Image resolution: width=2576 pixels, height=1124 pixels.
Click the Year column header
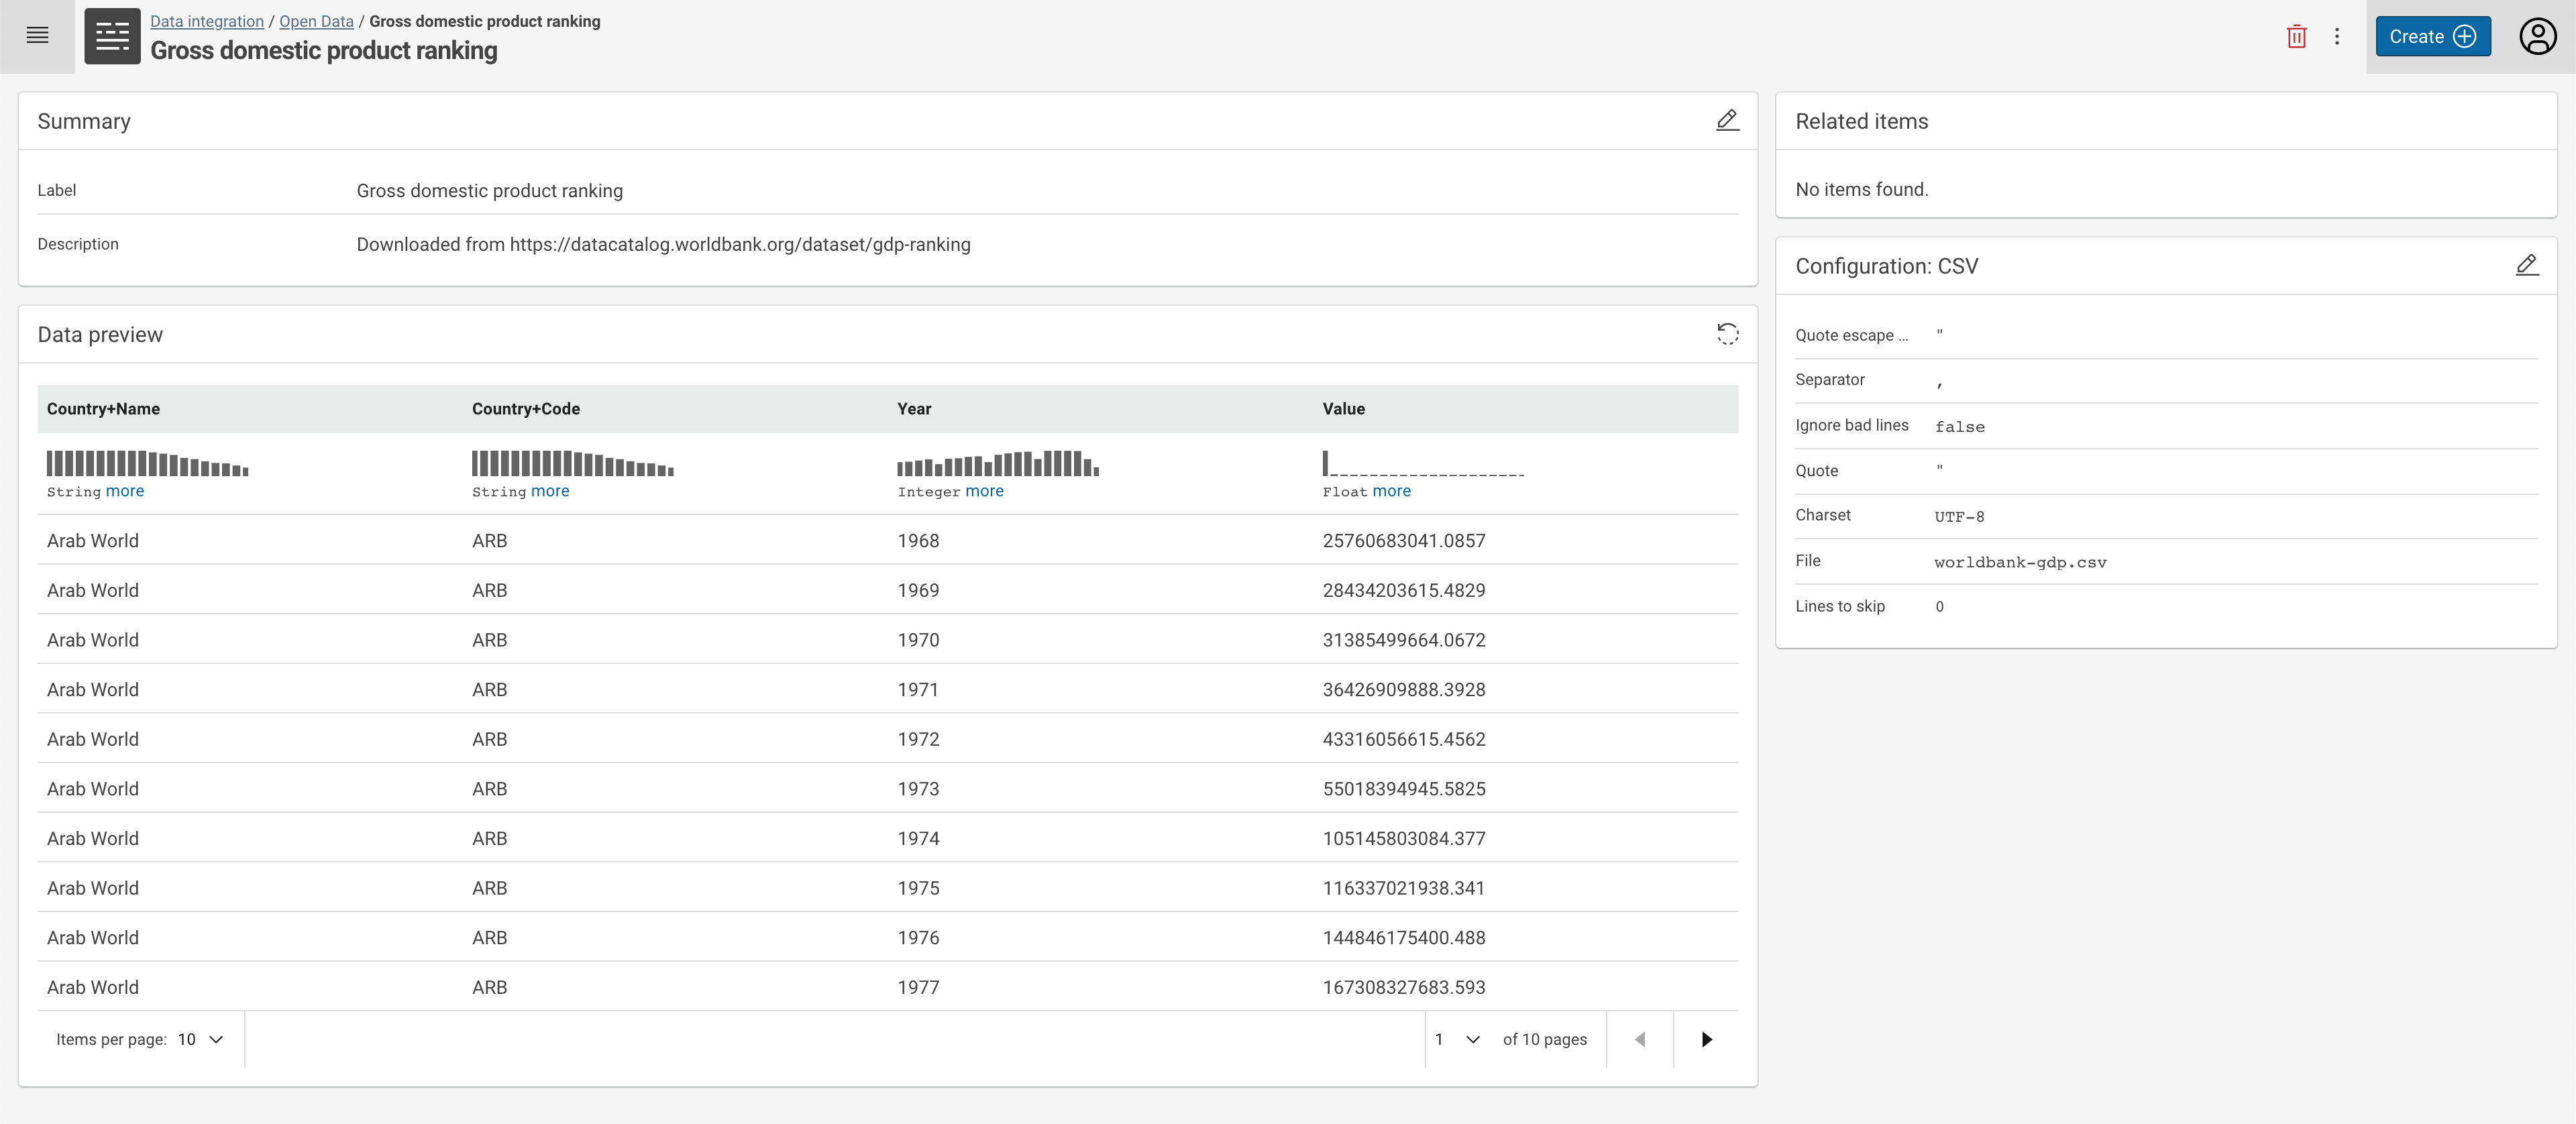coord(914,409)
